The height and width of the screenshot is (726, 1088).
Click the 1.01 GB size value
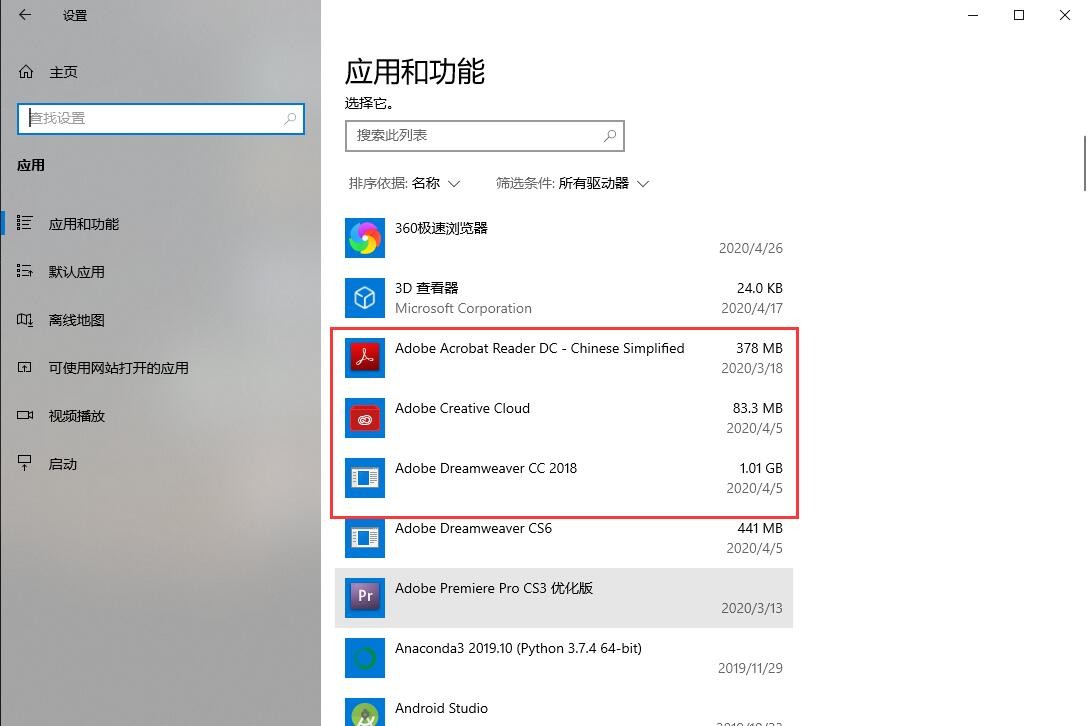(760, 468)
